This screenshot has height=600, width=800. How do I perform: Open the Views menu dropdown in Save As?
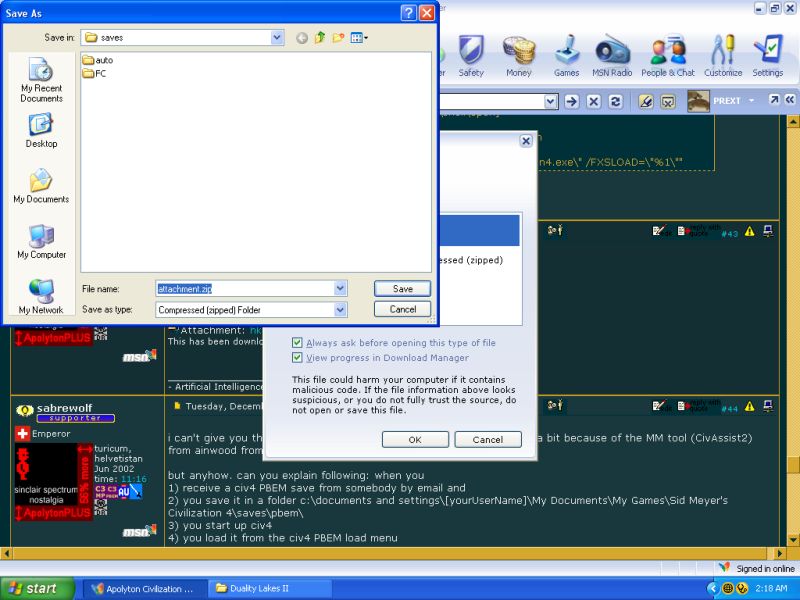tap(360, 38)
